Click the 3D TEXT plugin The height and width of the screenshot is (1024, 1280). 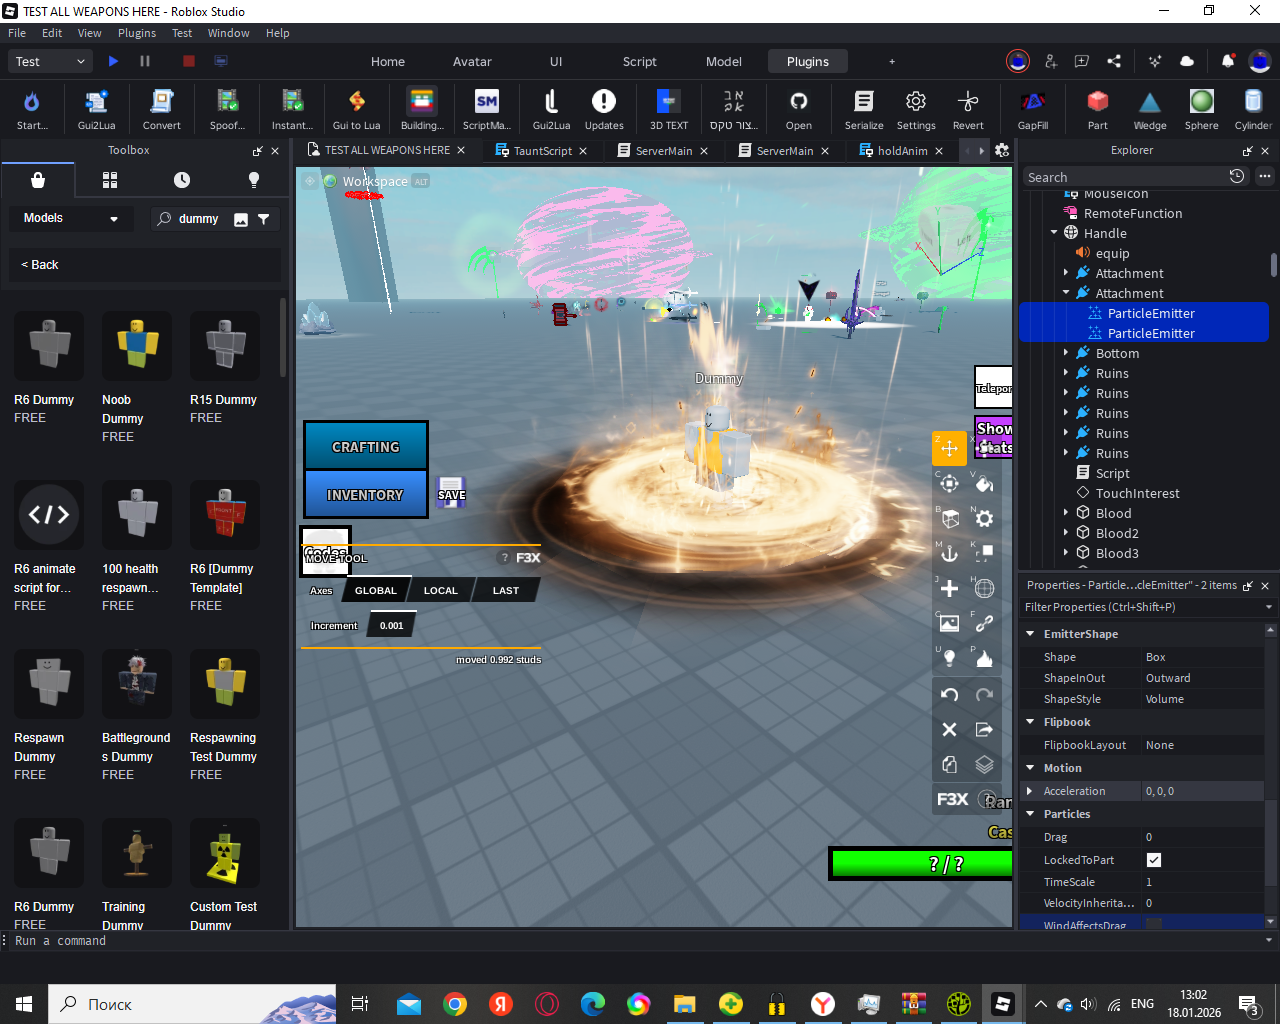point(668,108)
